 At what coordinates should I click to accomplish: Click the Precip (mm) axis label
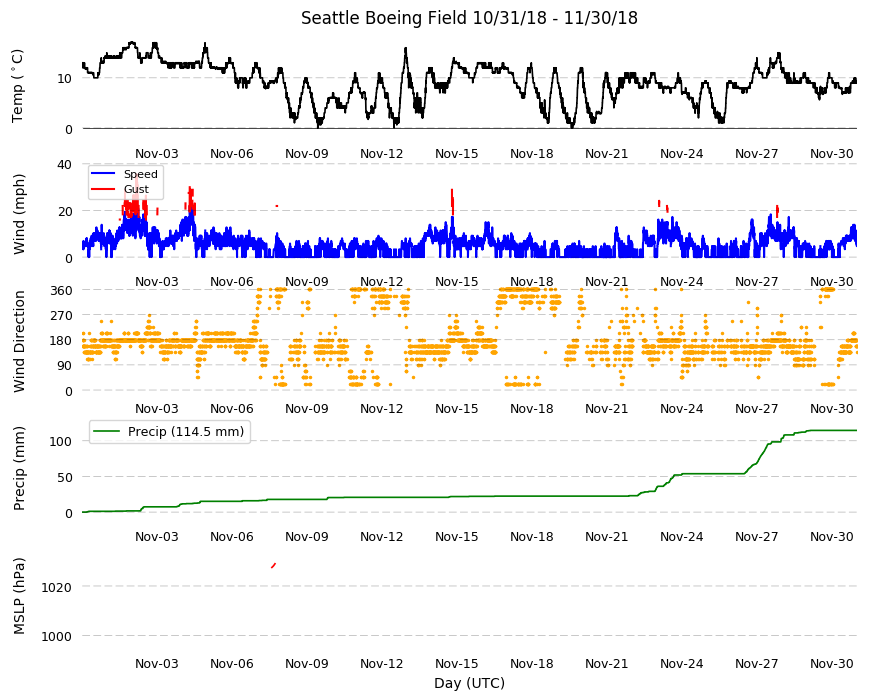19,468
